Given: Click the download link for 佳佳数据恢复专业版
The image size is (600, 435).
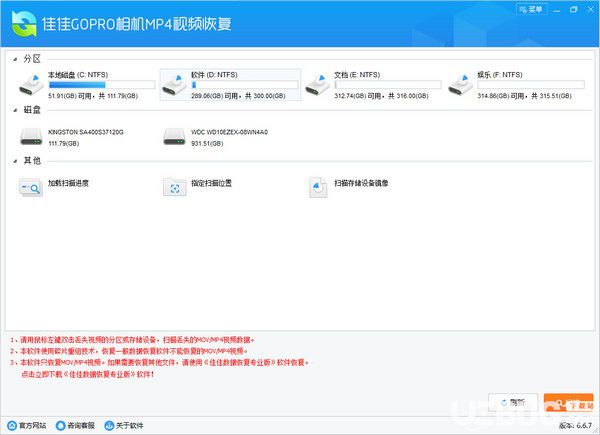Looking at the screenshot, I should 88,374.
